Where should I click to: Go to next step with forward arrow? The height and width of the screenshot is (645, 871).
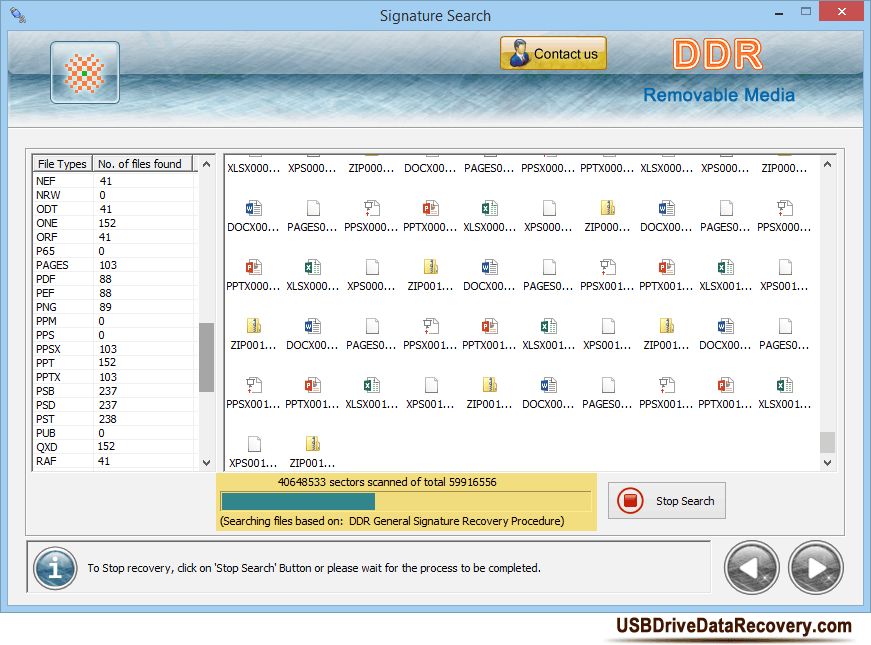click(815, 567)
